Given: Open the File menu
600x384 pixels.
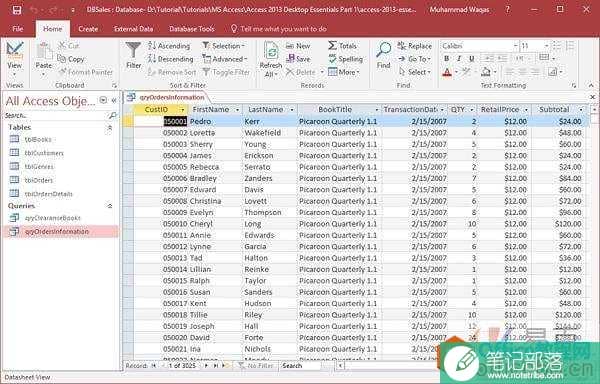Looking at the screenshot, I should [18, 29].
